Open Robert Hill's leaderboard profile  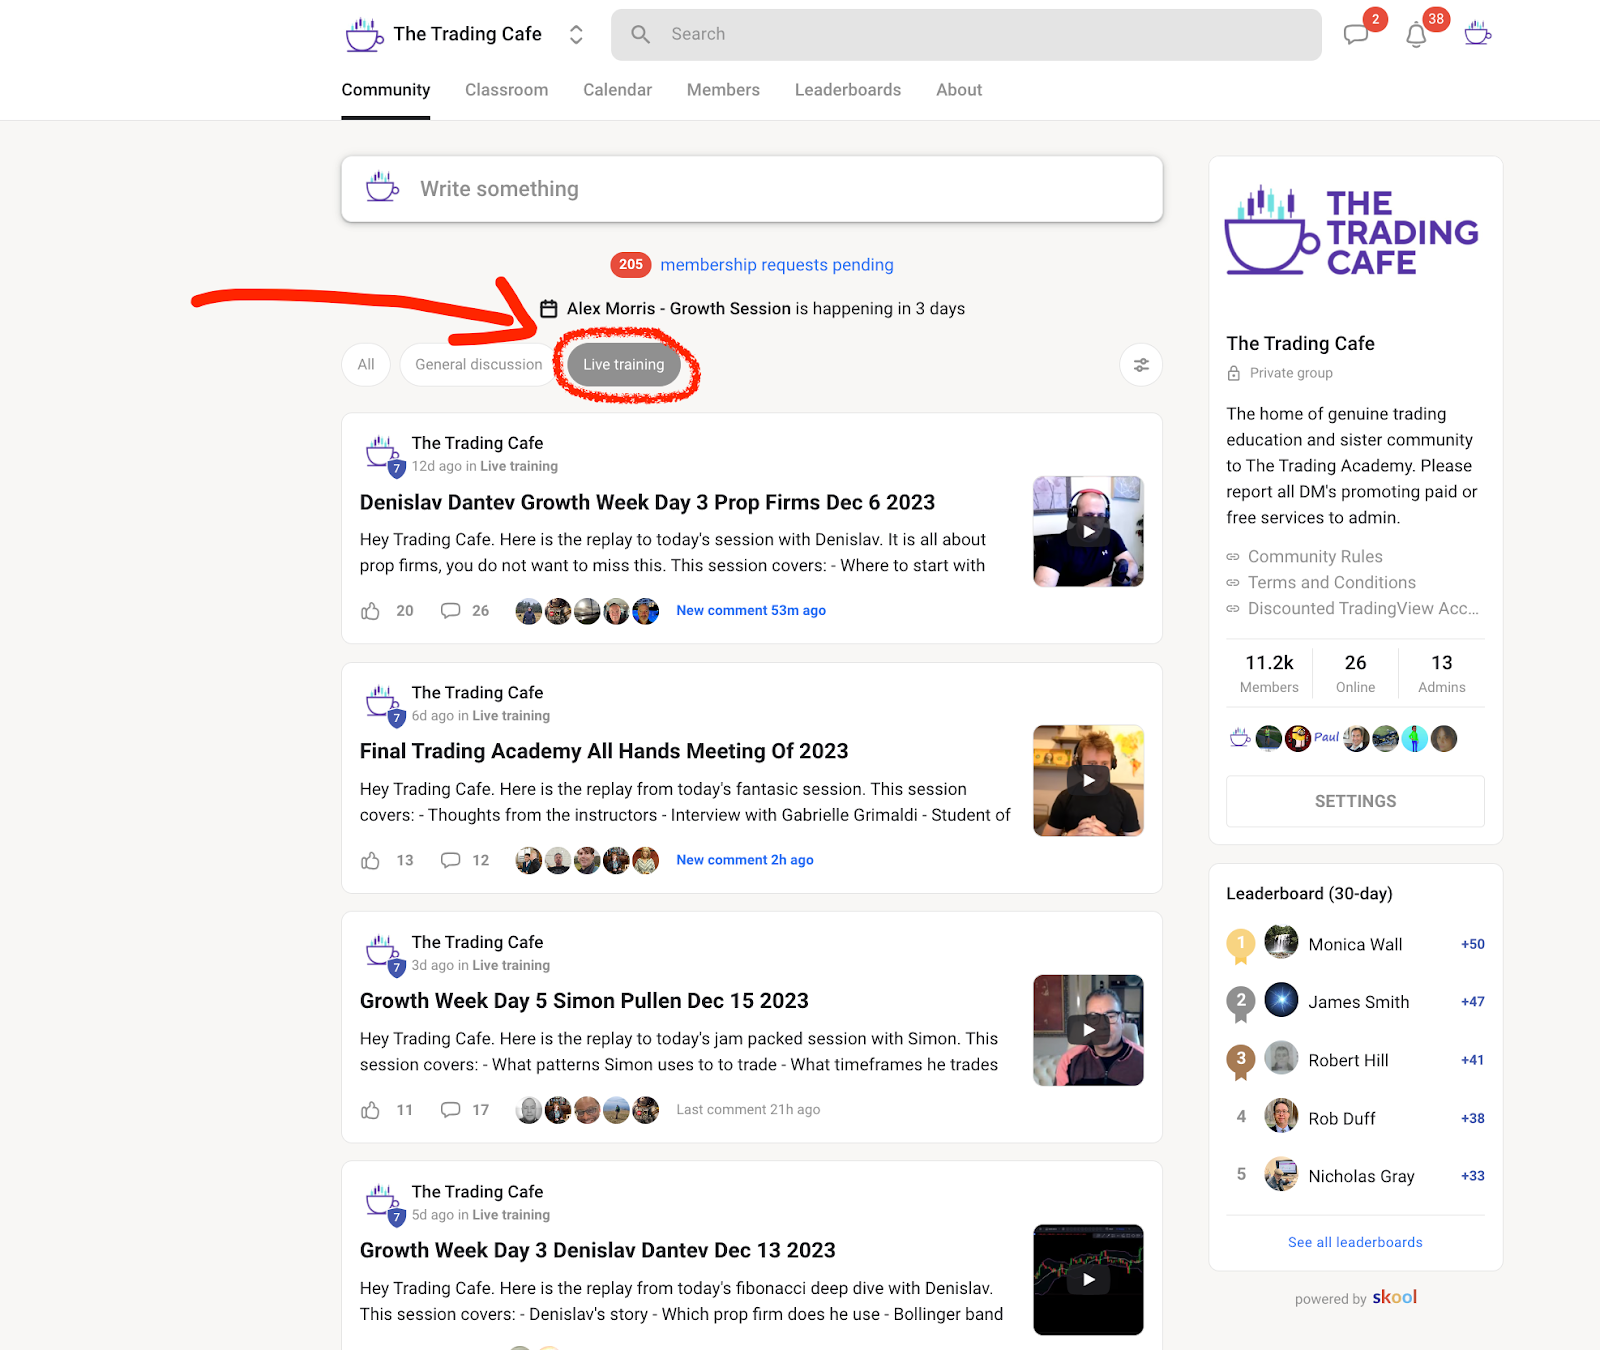(1348, 1061)
